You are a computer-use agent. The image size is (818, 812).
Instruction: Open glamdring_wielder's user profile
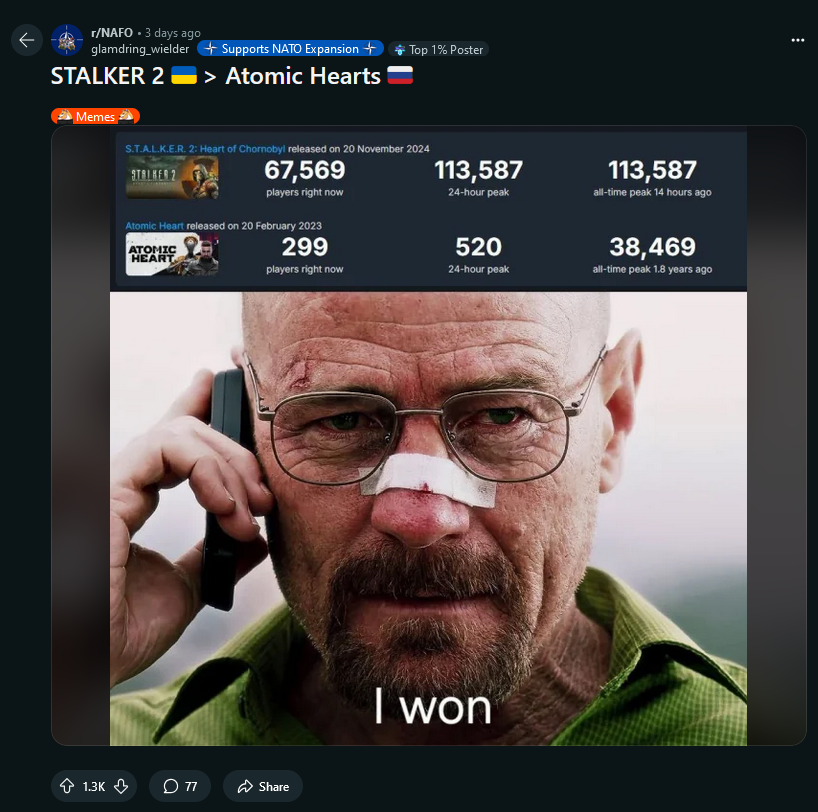pos(140,49)
